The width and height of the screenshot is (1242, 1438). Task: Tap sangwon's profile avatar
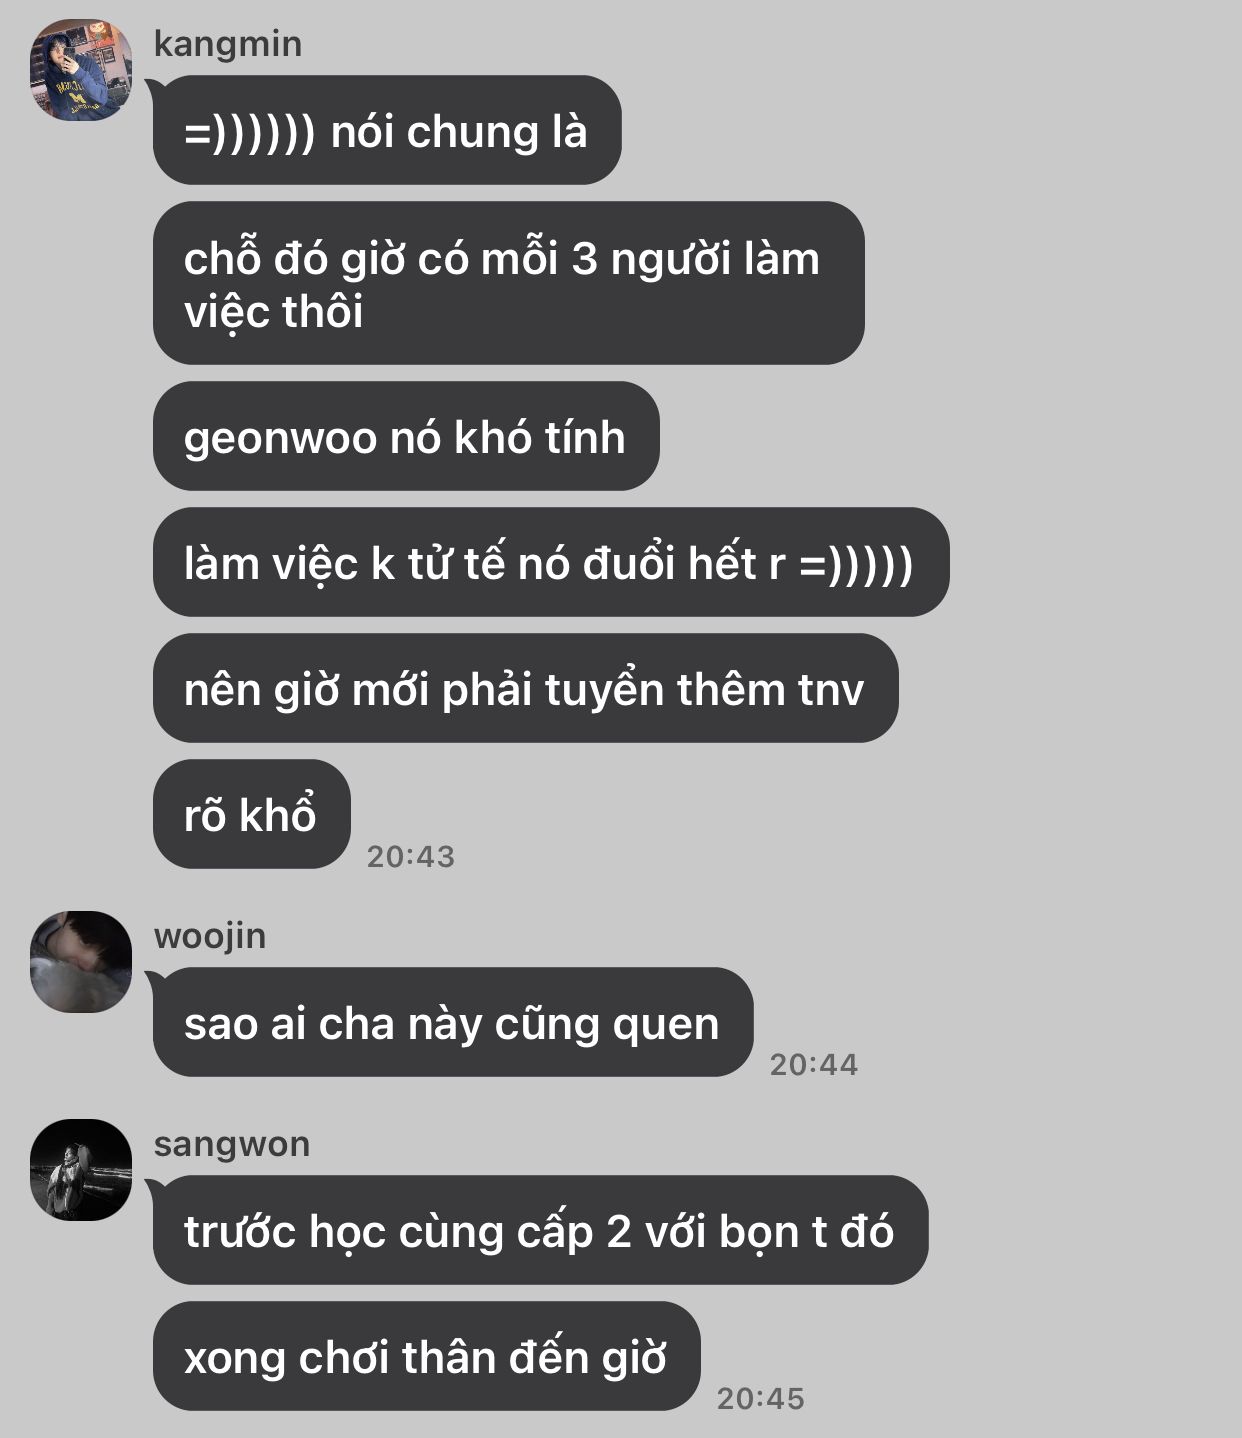[x=81, y=1169]
